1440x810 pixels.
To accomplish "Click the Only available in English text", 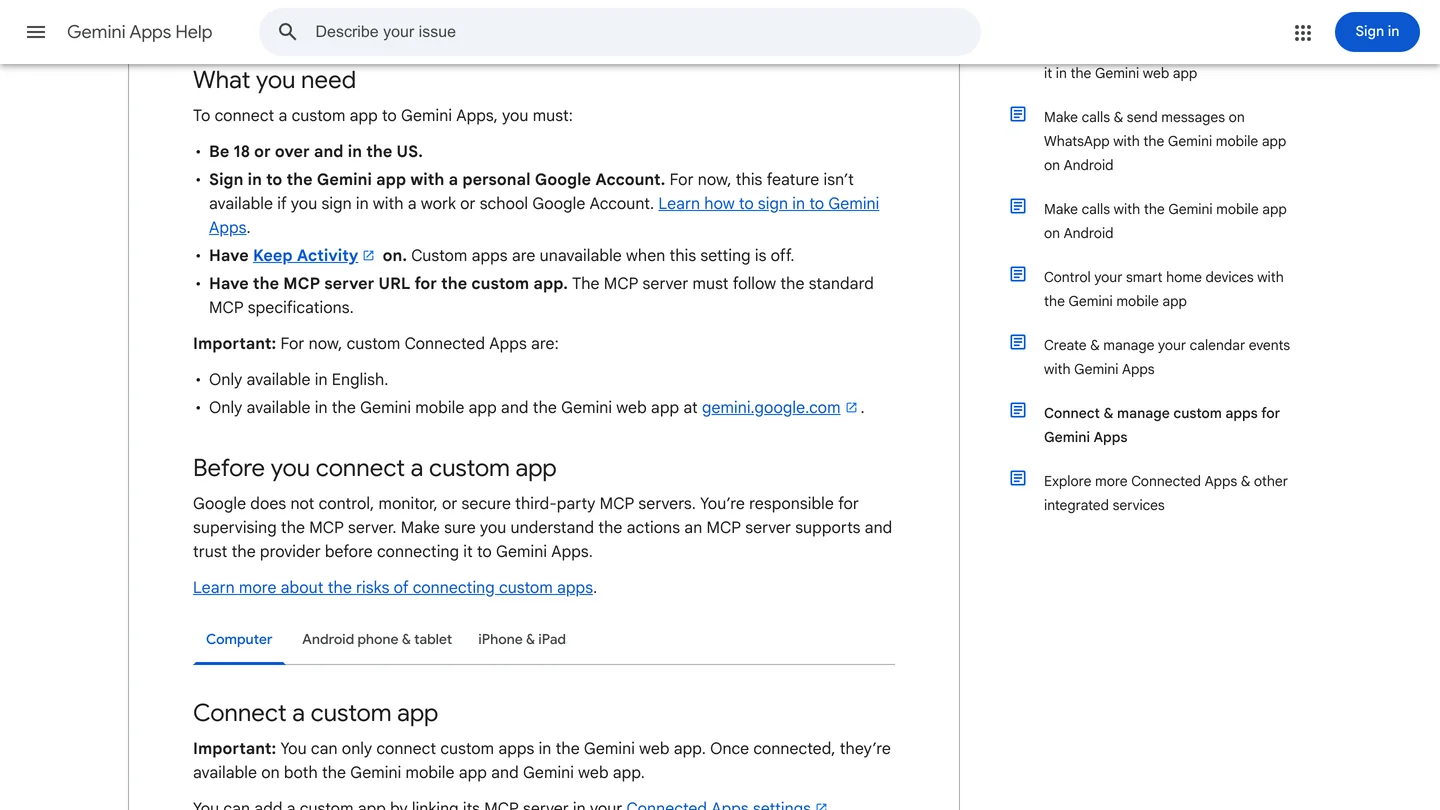I will coord(298,380).
